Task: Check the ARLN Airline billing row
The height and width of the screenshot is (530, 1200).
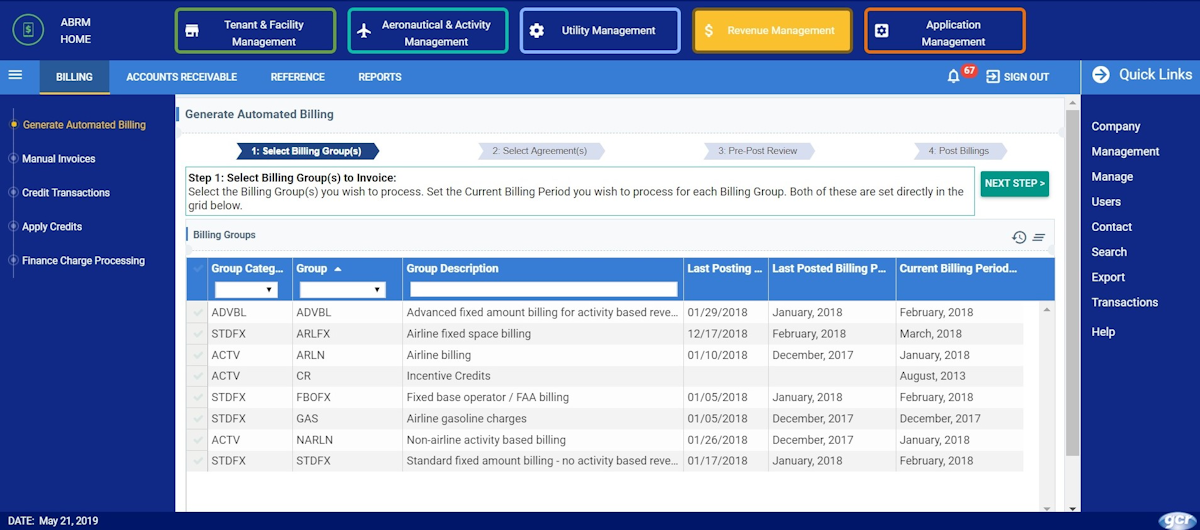Action: pyautogui.click(x=197, y=355)
